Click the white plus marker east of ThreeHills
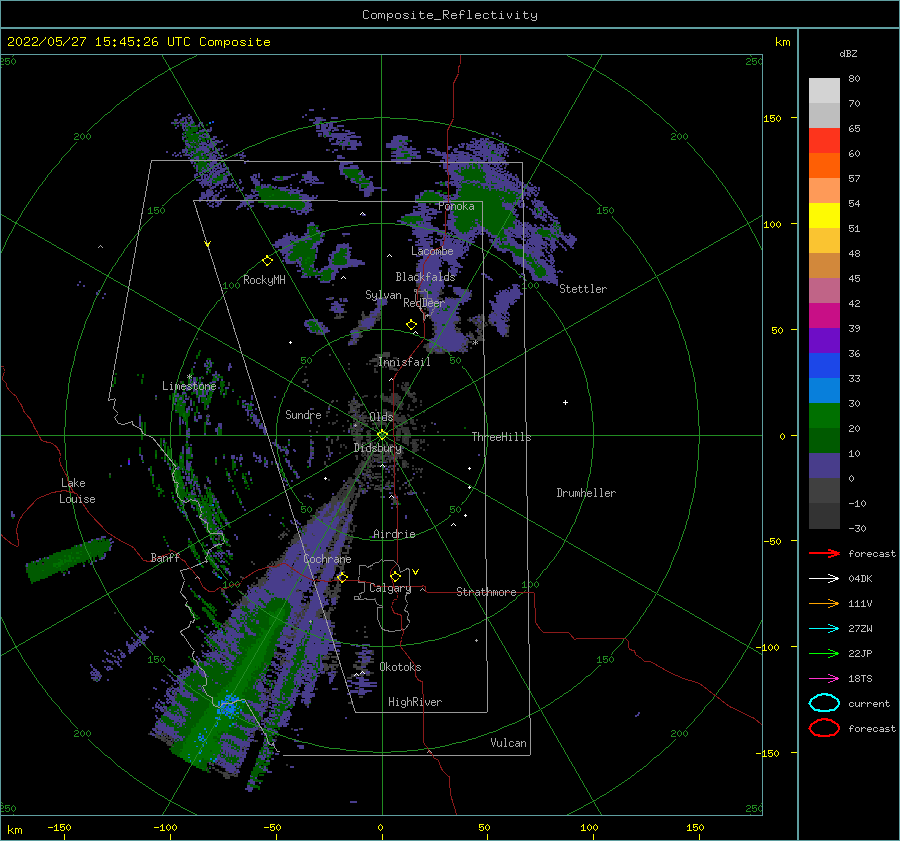 (x=565, y=402)
